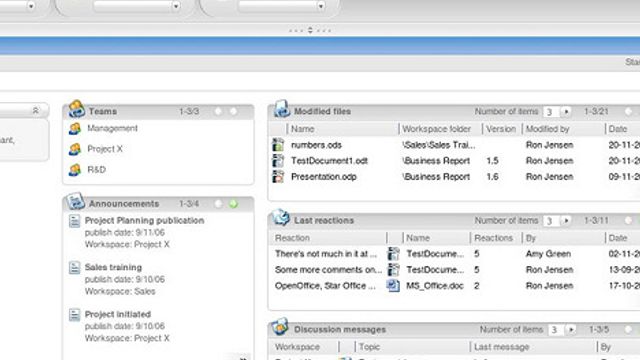Viewport: 640px width, 360px height.
Task: Click Number of items field in Discussion messages
Action: 556,330
